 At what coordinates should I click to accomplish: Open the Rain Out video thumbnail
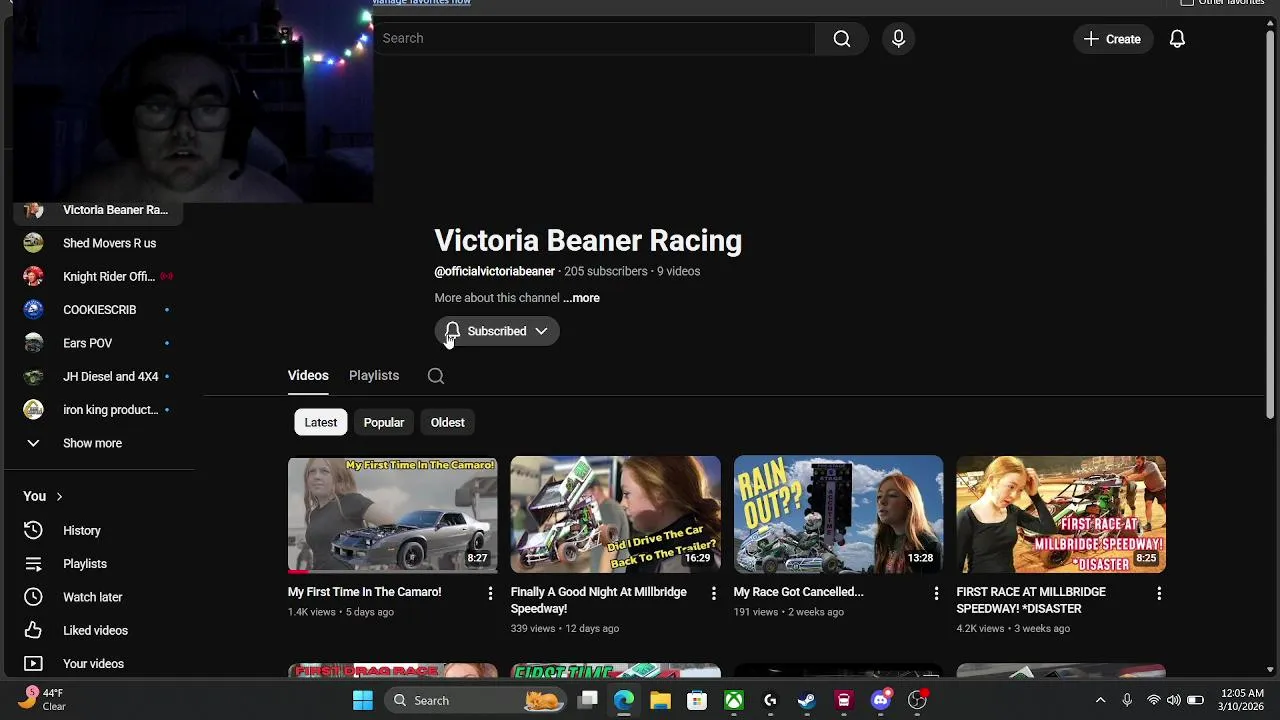838,514
